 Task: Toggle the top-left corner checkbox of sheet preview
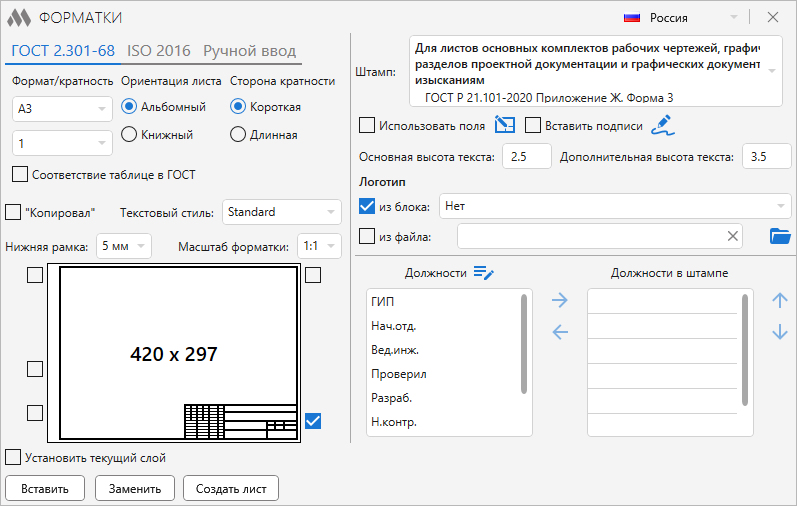pos(35,275)
